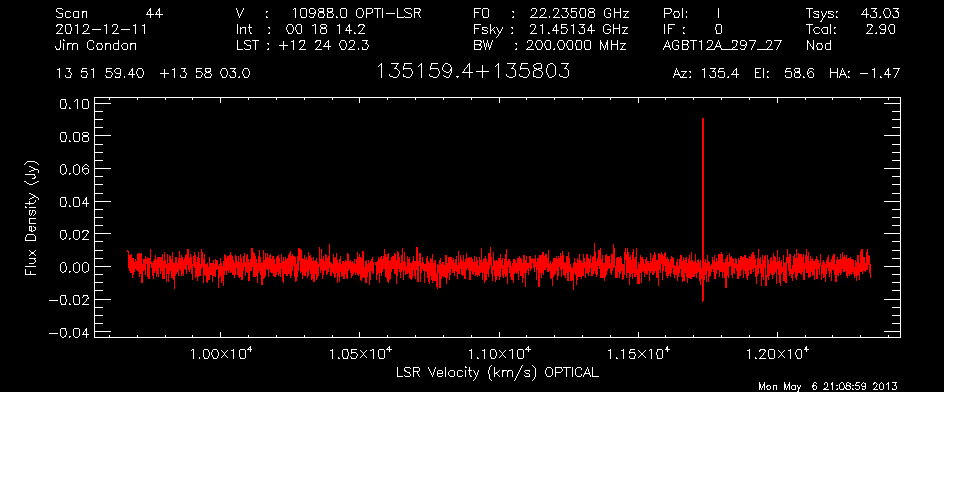Click the Nod procedure label
Viewport: 962px width, 490px height.
[818, 45]
